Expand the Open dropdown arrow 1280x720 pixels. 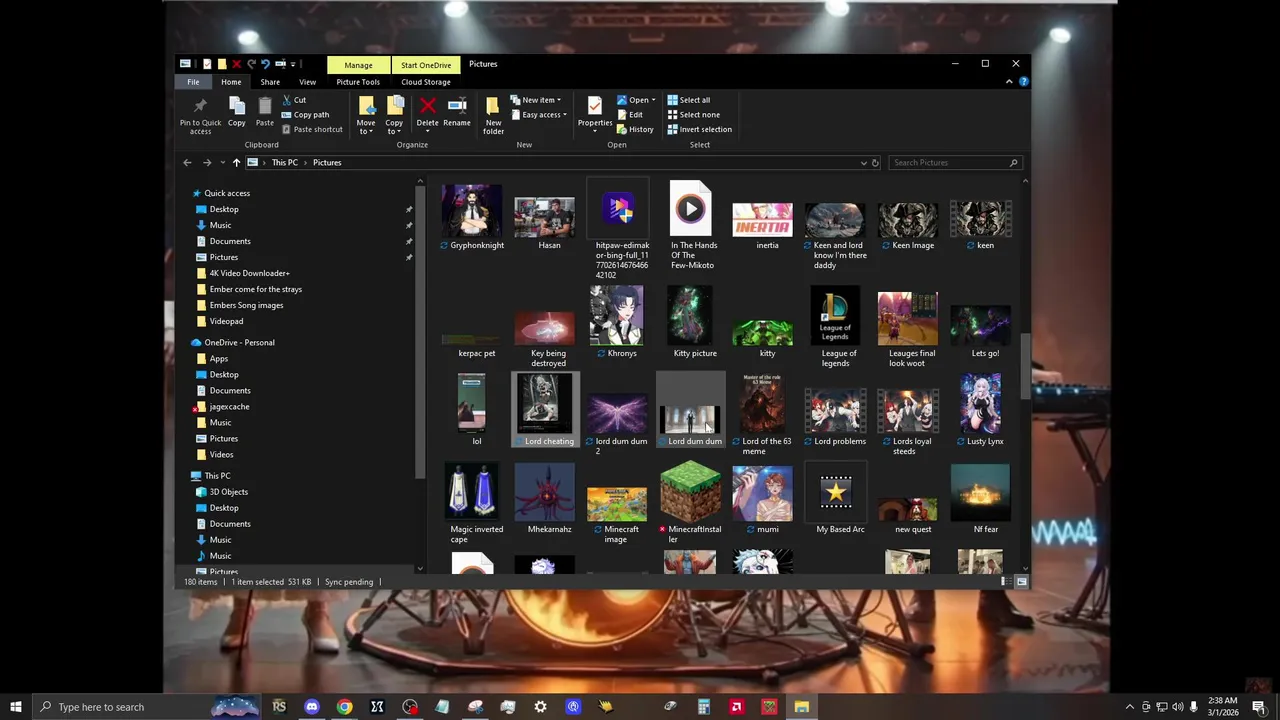click(653, 100)
